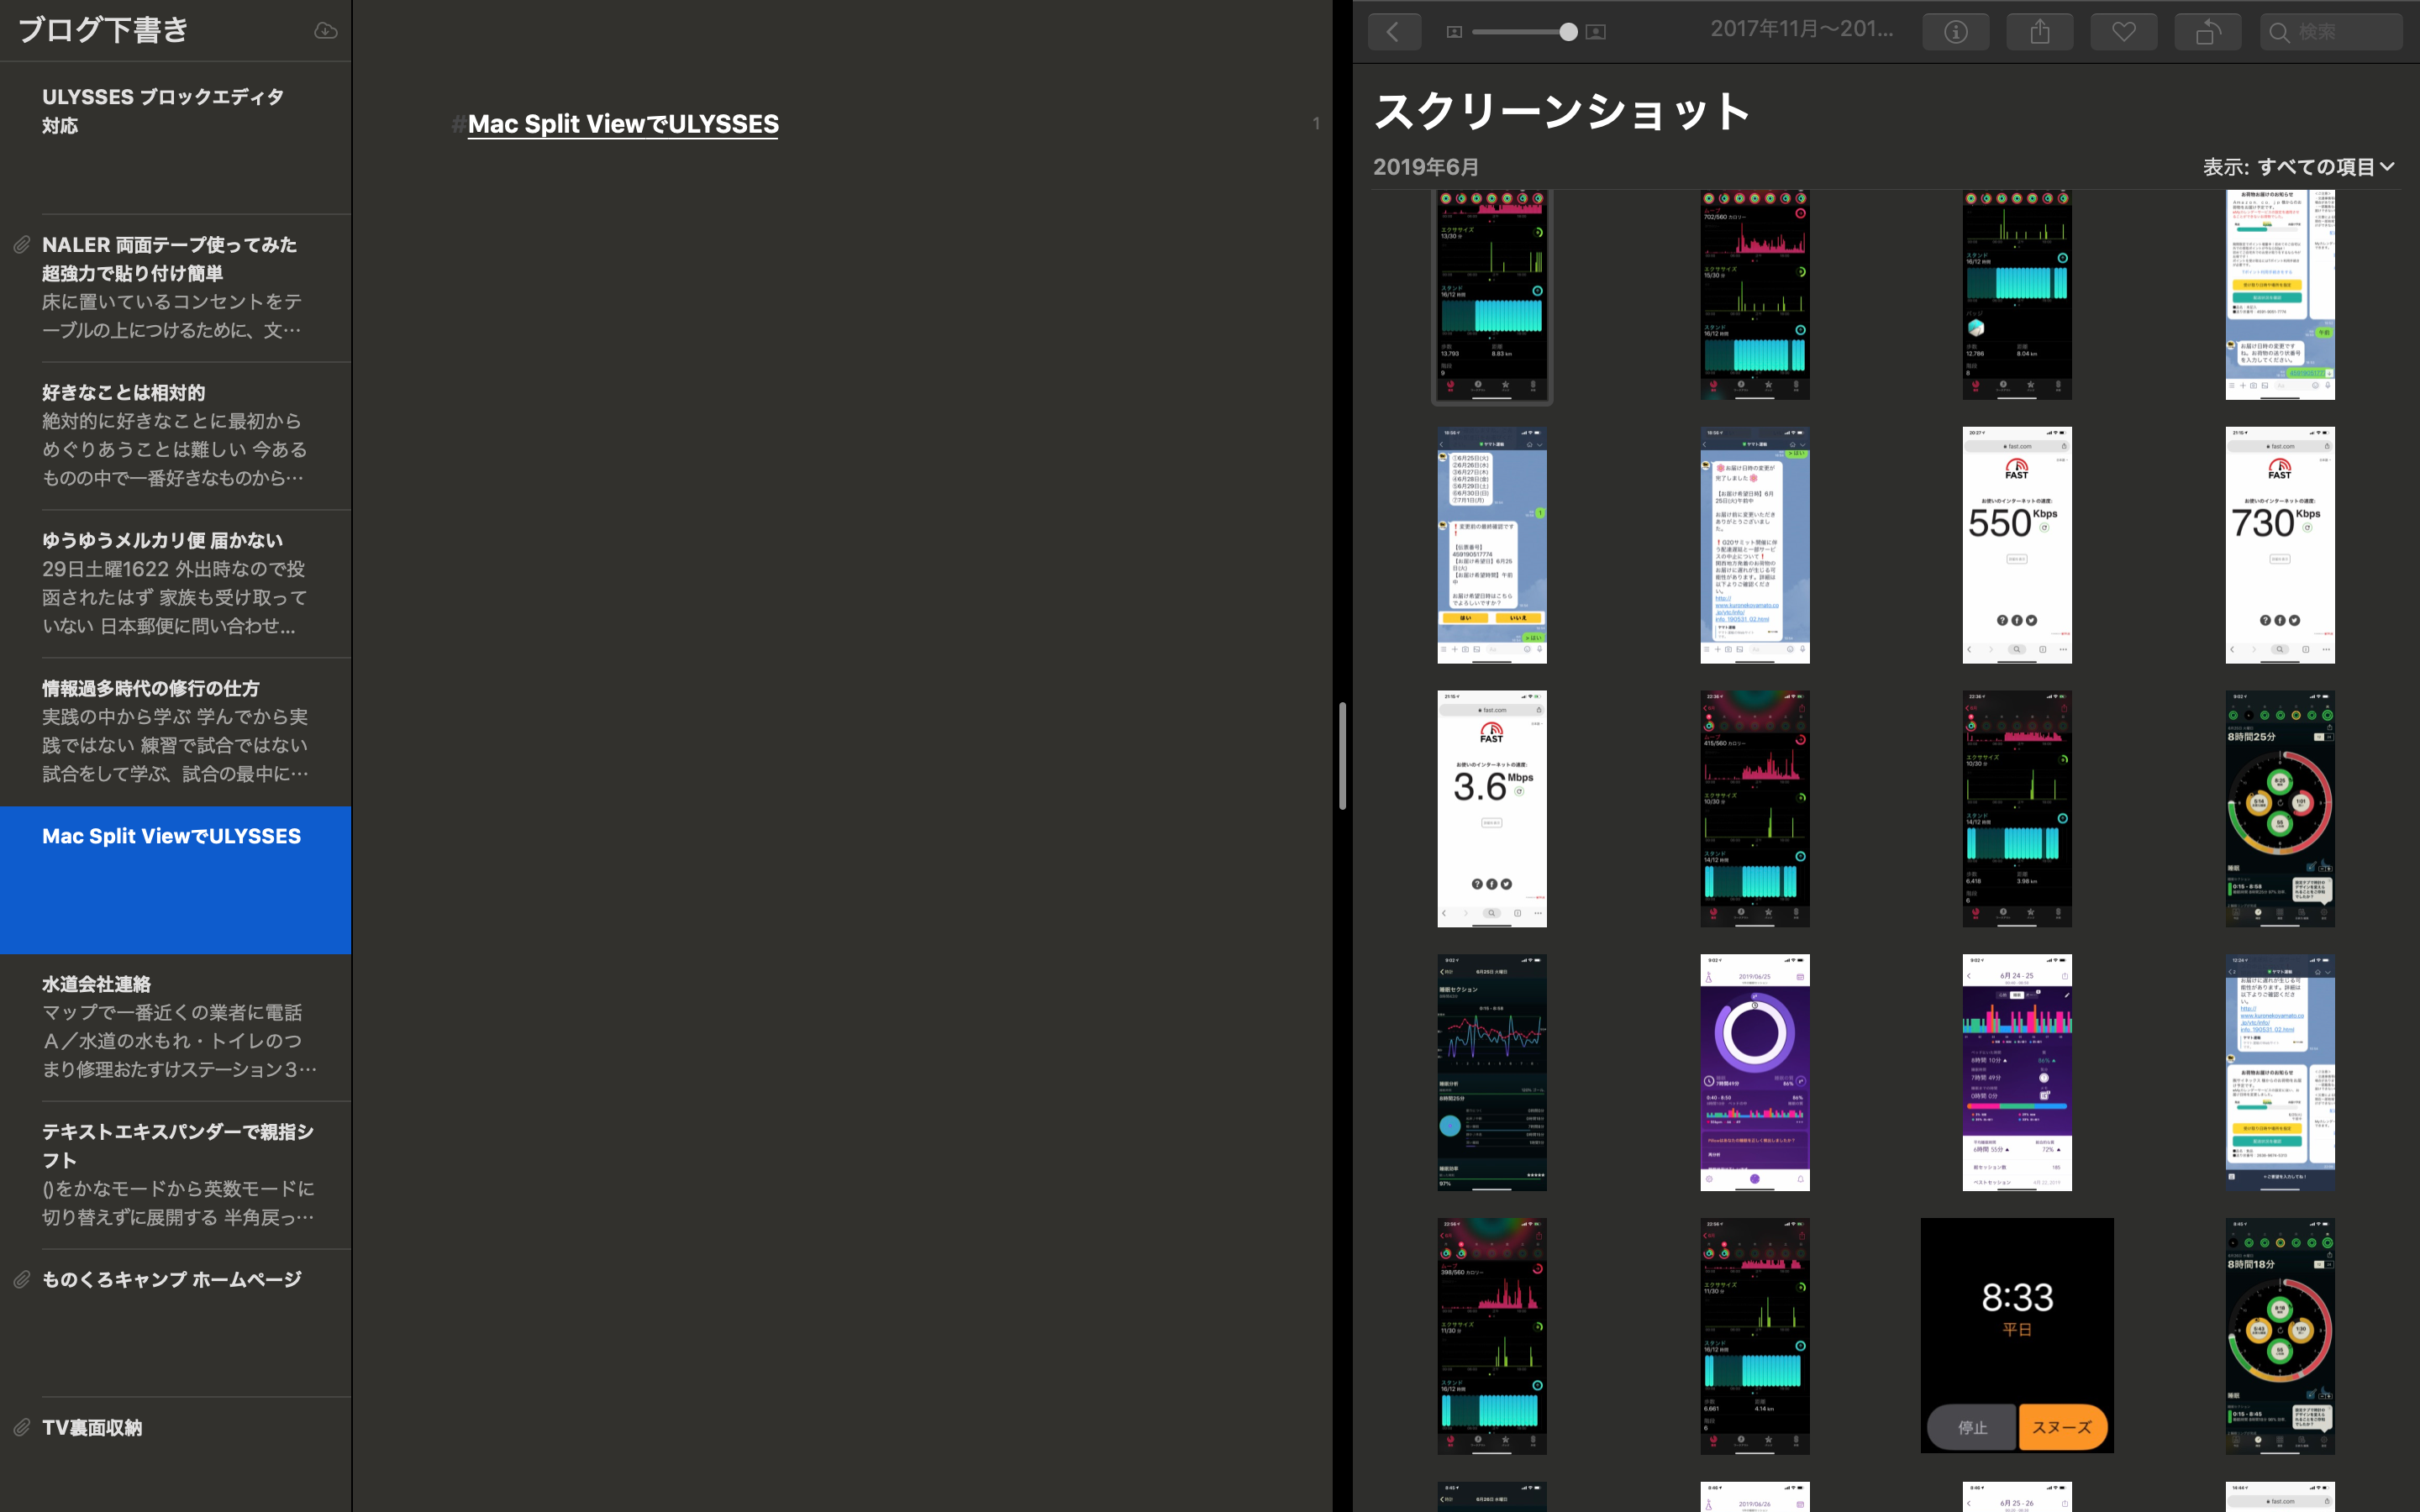Click the editor heading Mac Split ViewでULYSSES
The height and width of the screenshot is (1512, 2420).
623,124
